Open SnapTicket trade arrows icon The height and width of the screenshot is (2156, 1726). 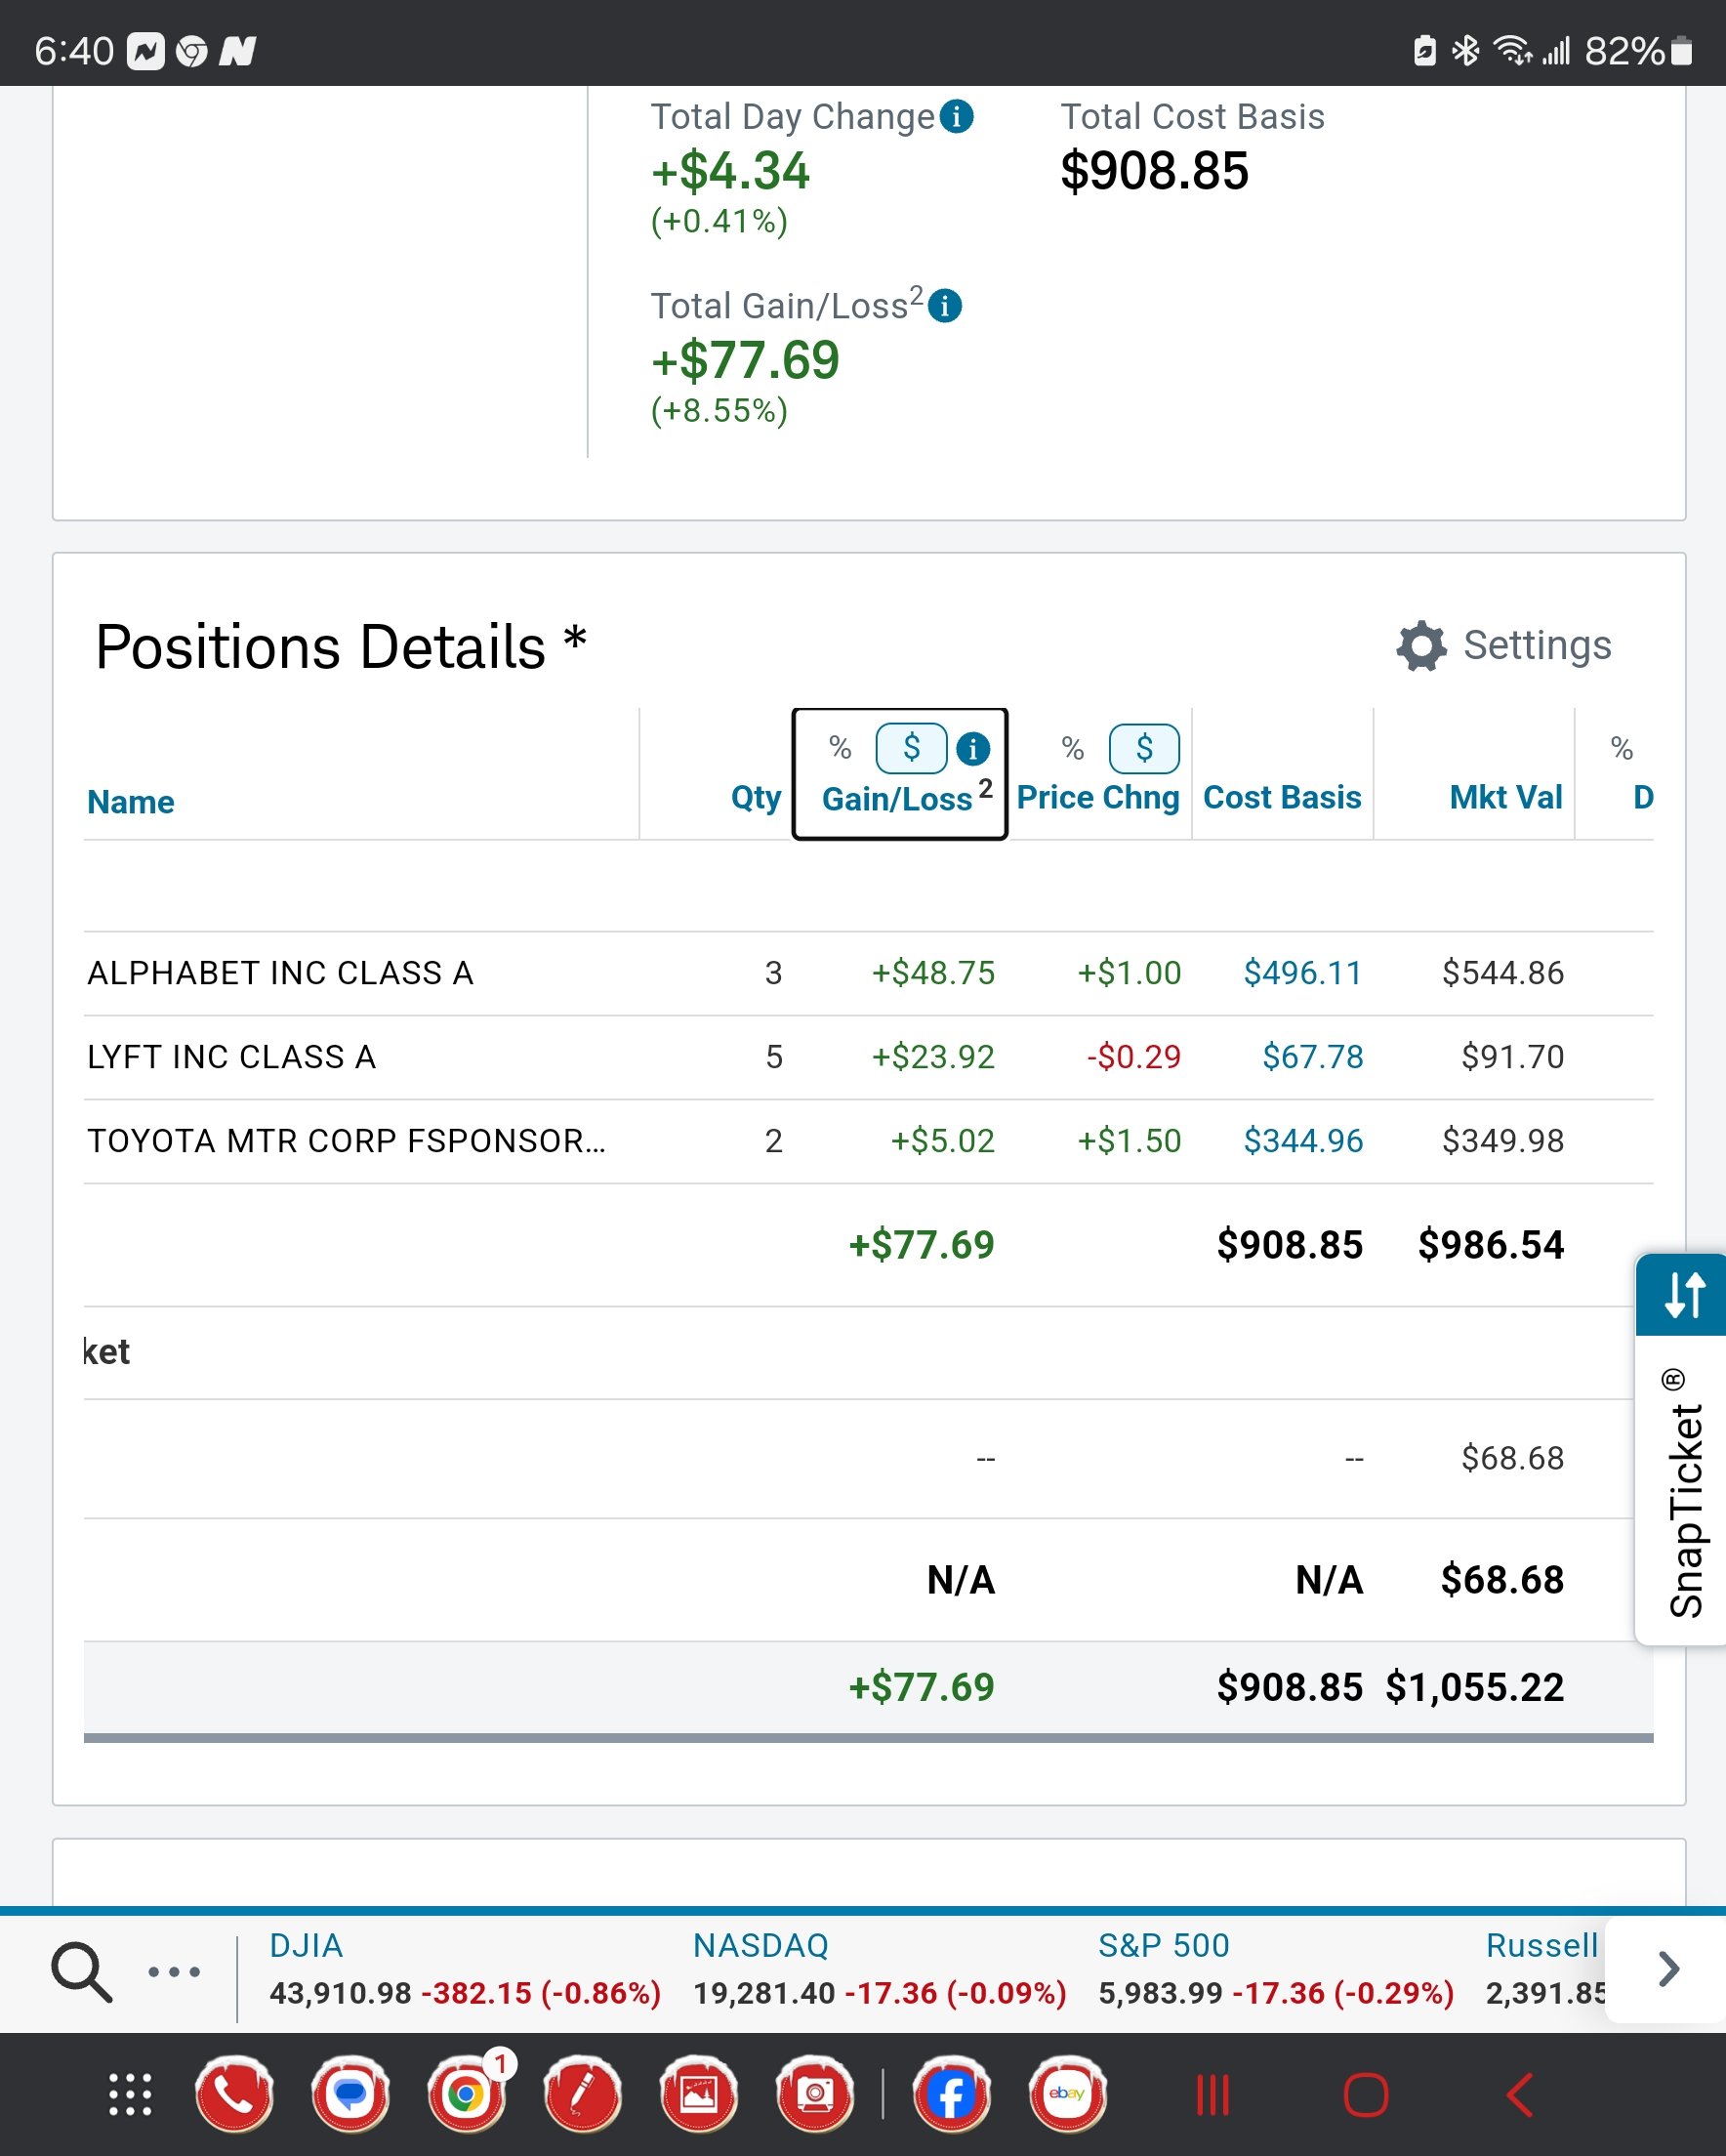pyautogui.click(x=1683, y=1294)
